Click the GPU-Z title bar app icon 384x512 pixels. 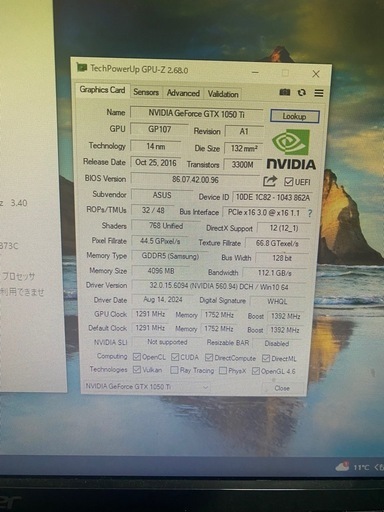coord(81,68)
